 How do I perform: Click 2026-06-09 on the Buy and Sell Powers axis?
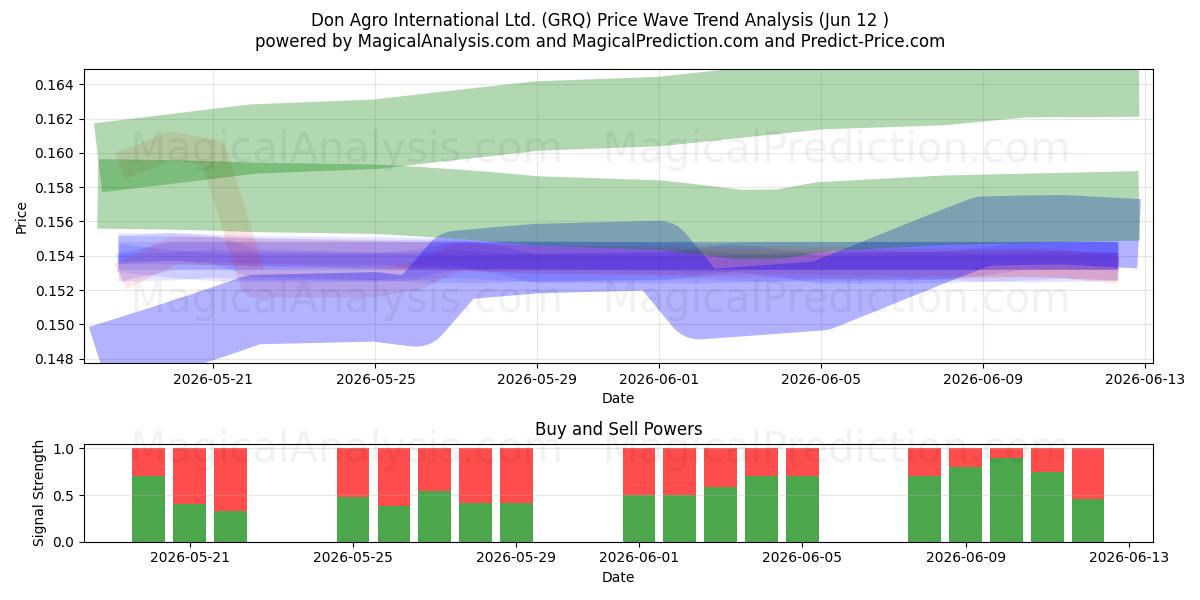(x=966, y=558)
